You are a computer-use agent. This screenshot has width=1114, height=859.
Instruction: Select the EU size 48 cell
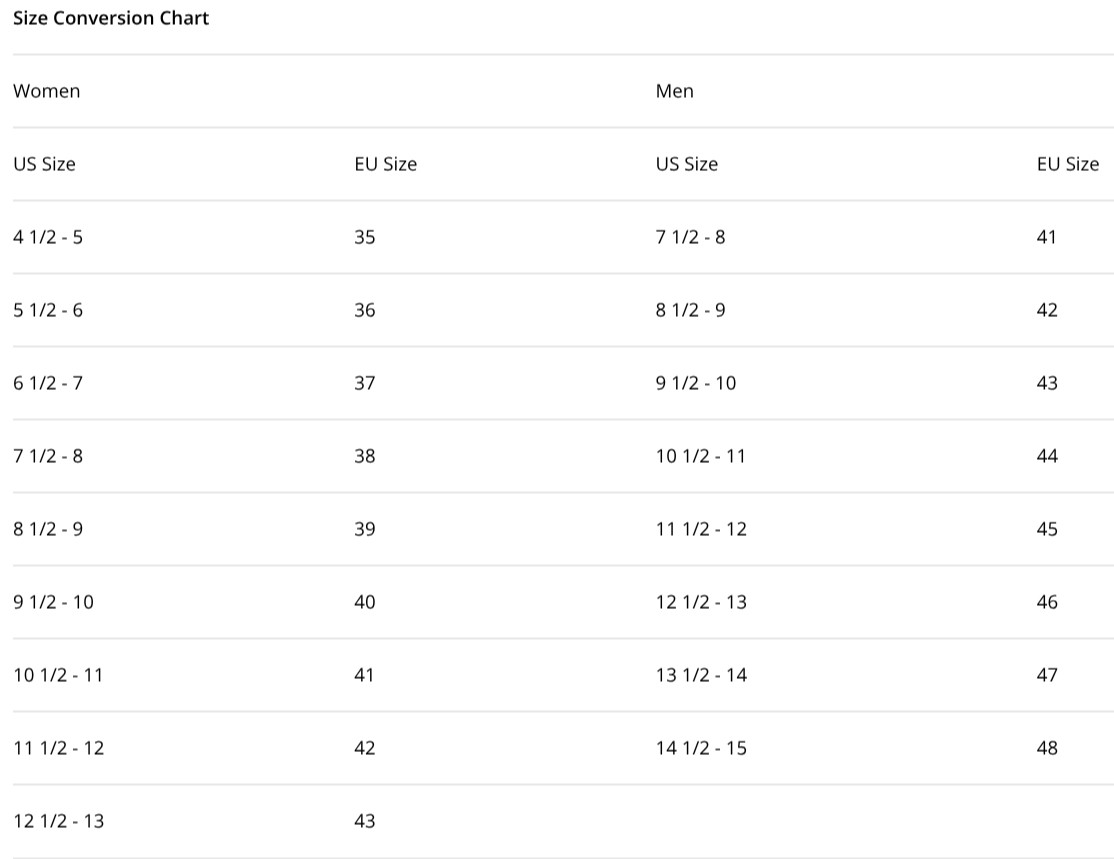[x=1047, y=748]
